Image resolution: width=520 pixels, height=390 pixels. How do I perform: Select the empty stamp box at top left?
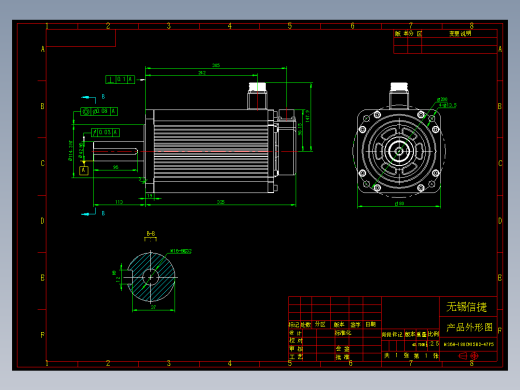click(x=81, y=38)
